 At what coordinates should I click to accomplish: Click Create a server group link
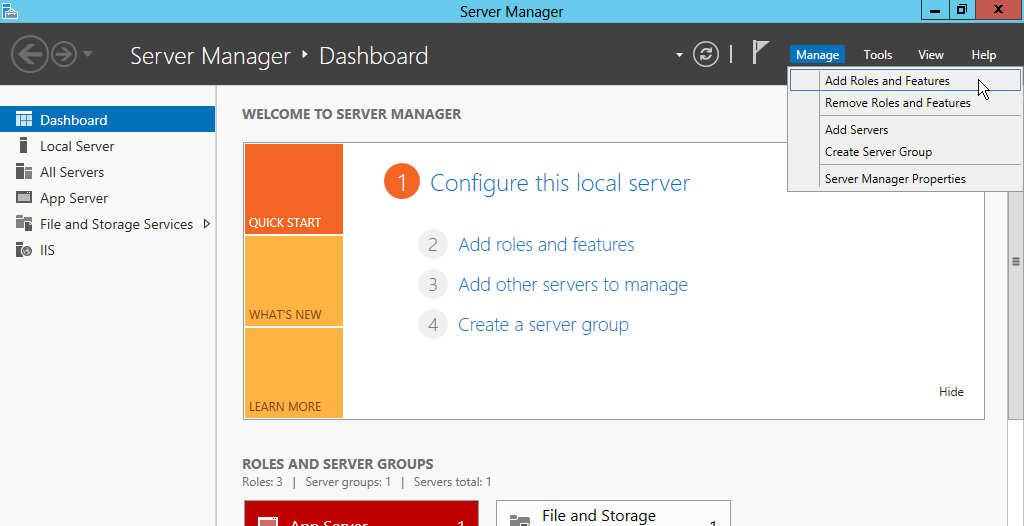[543, 325]
